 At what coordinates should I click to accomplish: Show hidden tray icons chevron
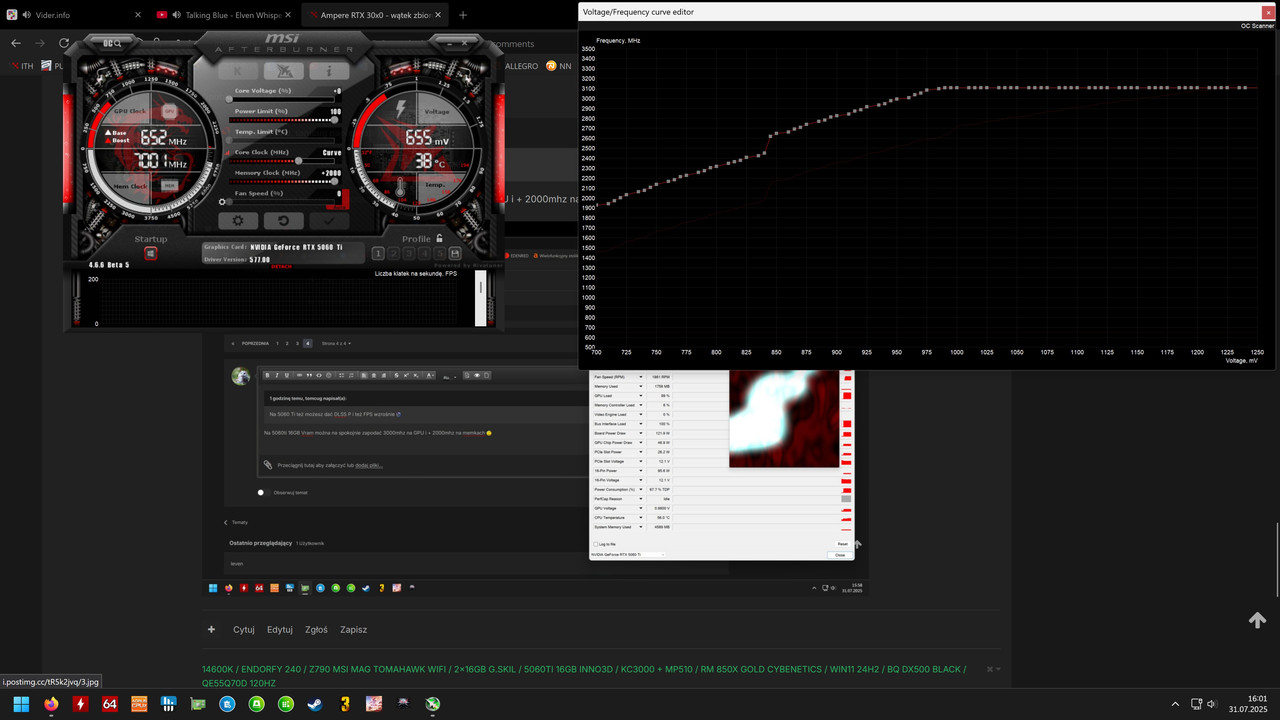[1176, 704]
